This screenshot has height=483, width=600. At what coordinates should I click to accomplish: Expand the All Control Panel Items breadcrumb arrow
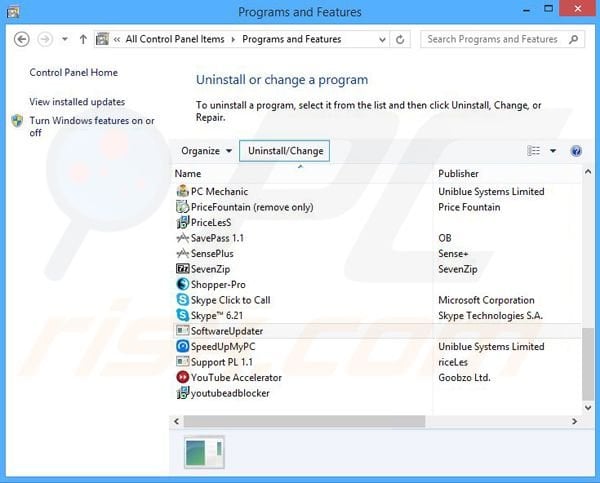233,39
